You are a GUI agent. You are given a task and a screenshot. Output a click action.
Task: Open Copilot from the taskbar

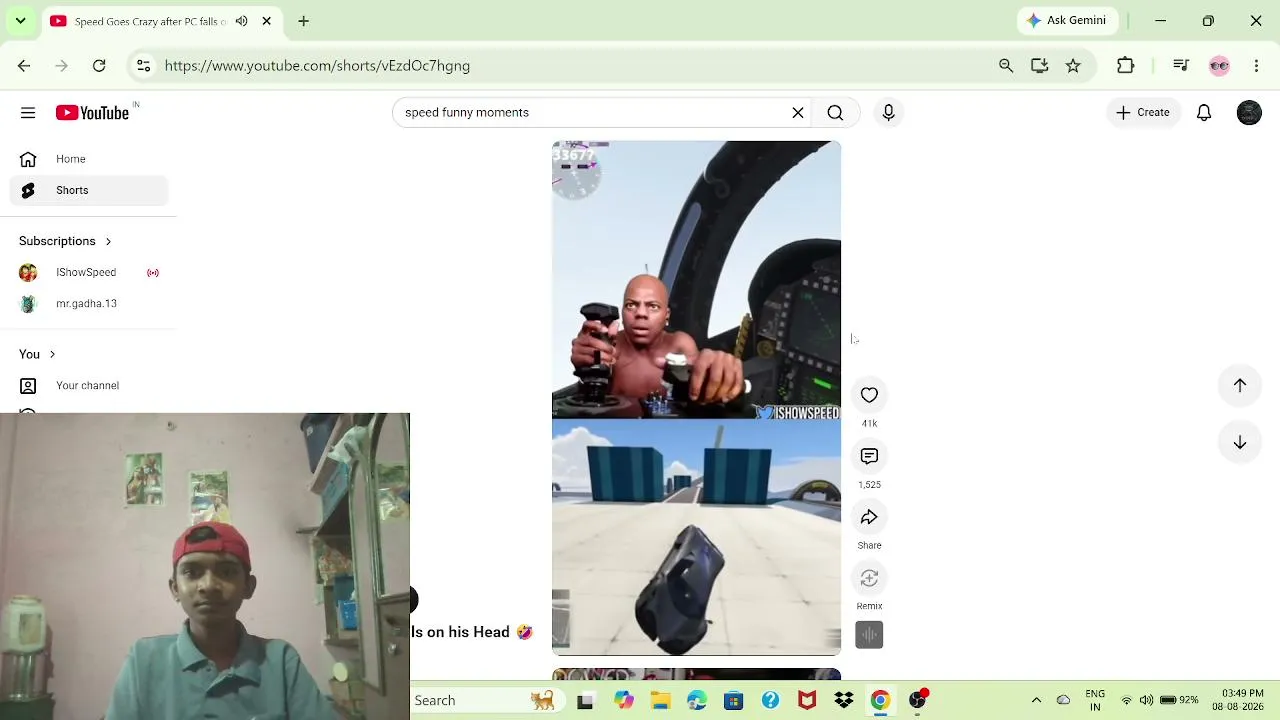[x=624, y=701]
